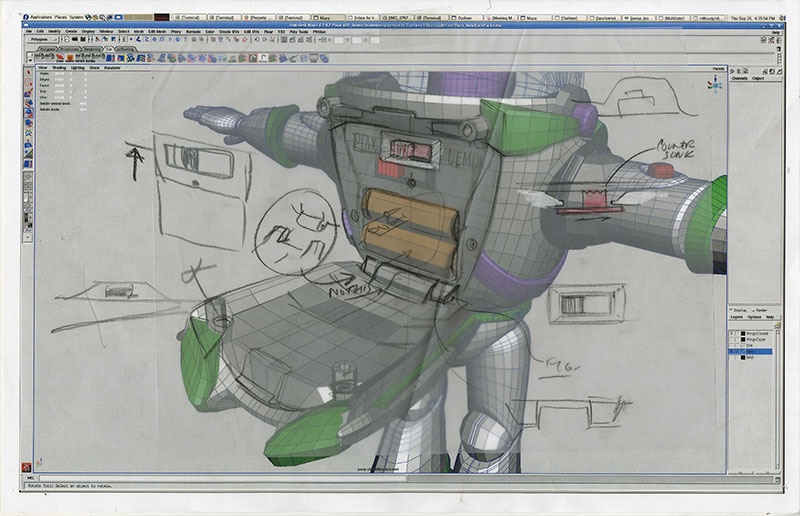The width and height of the screenshot is (800, 516).
Task: Open the GNOME System menu
Action: [x=76, y=17]
